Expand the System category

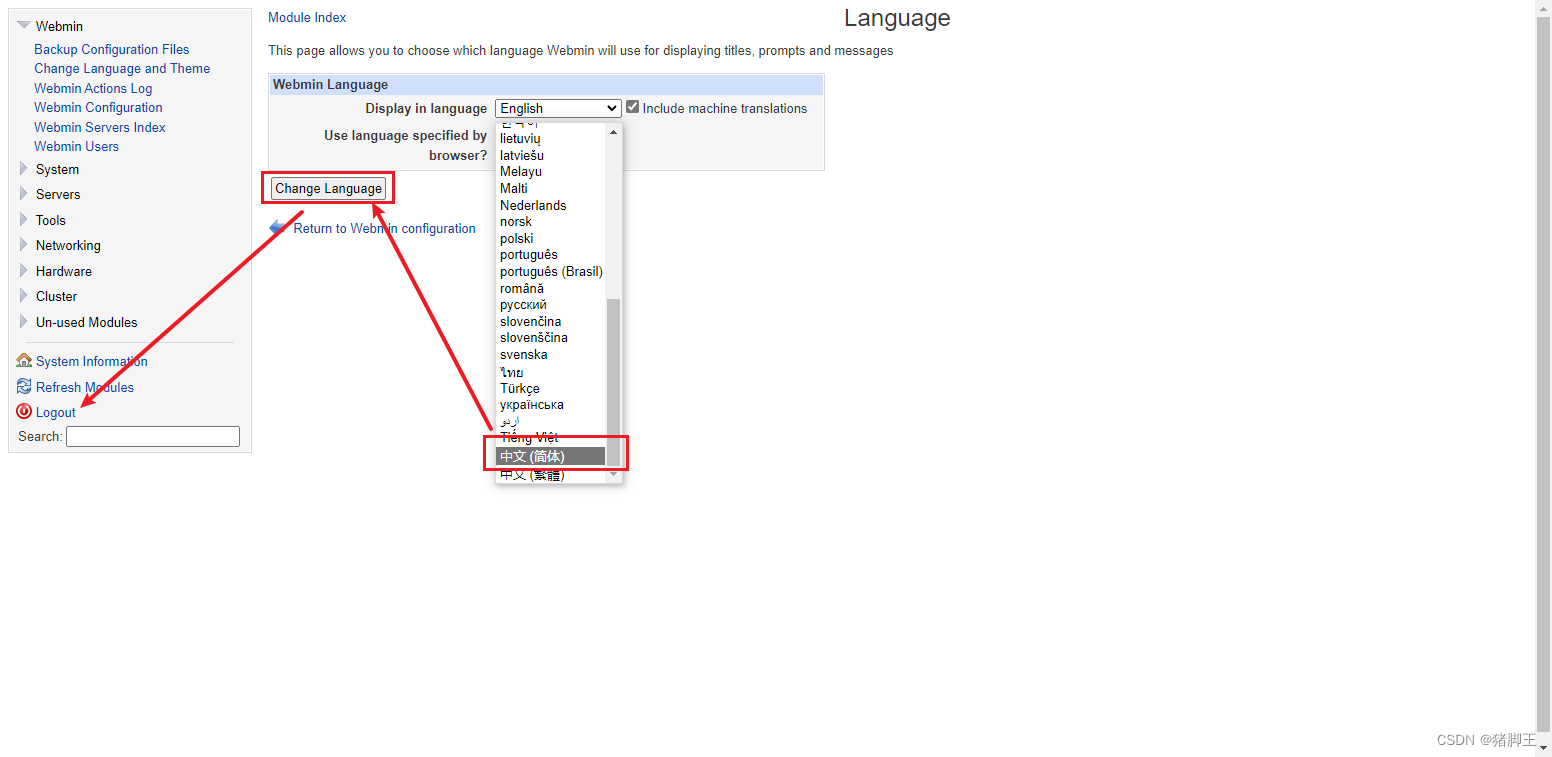click(24, 169)
